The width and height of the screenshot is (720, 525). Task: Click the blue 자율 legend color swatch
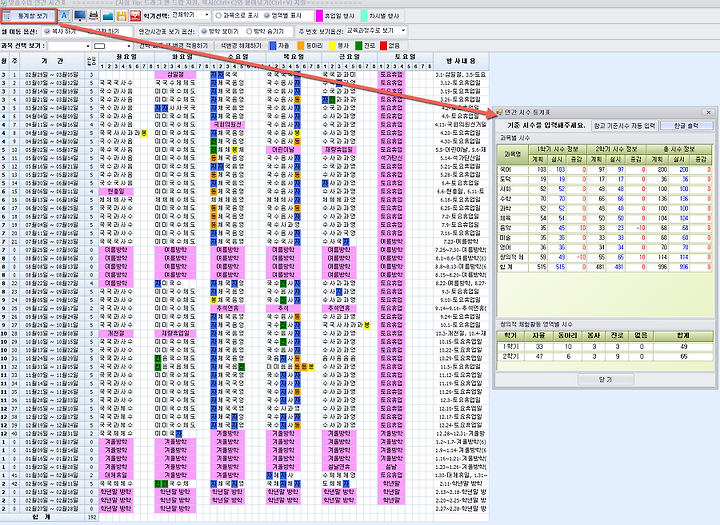click(273, 46)
